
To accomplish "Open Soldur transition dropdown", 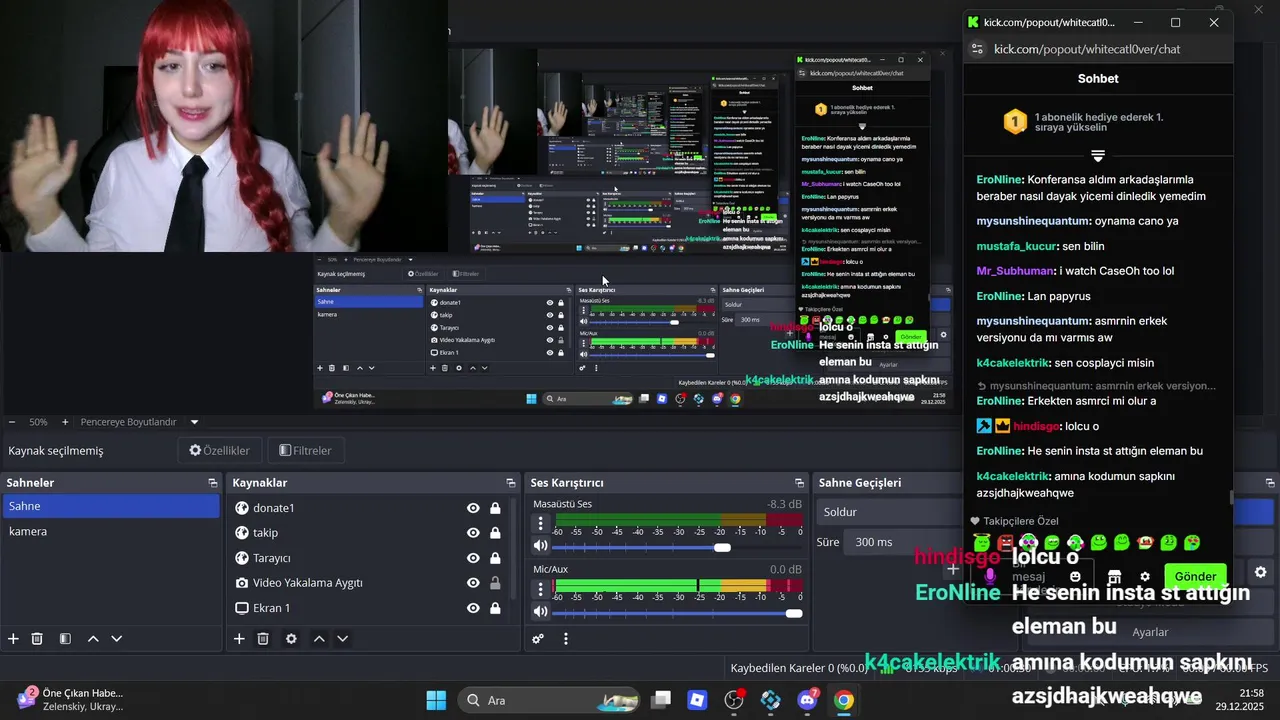I will tap(888, 512).
